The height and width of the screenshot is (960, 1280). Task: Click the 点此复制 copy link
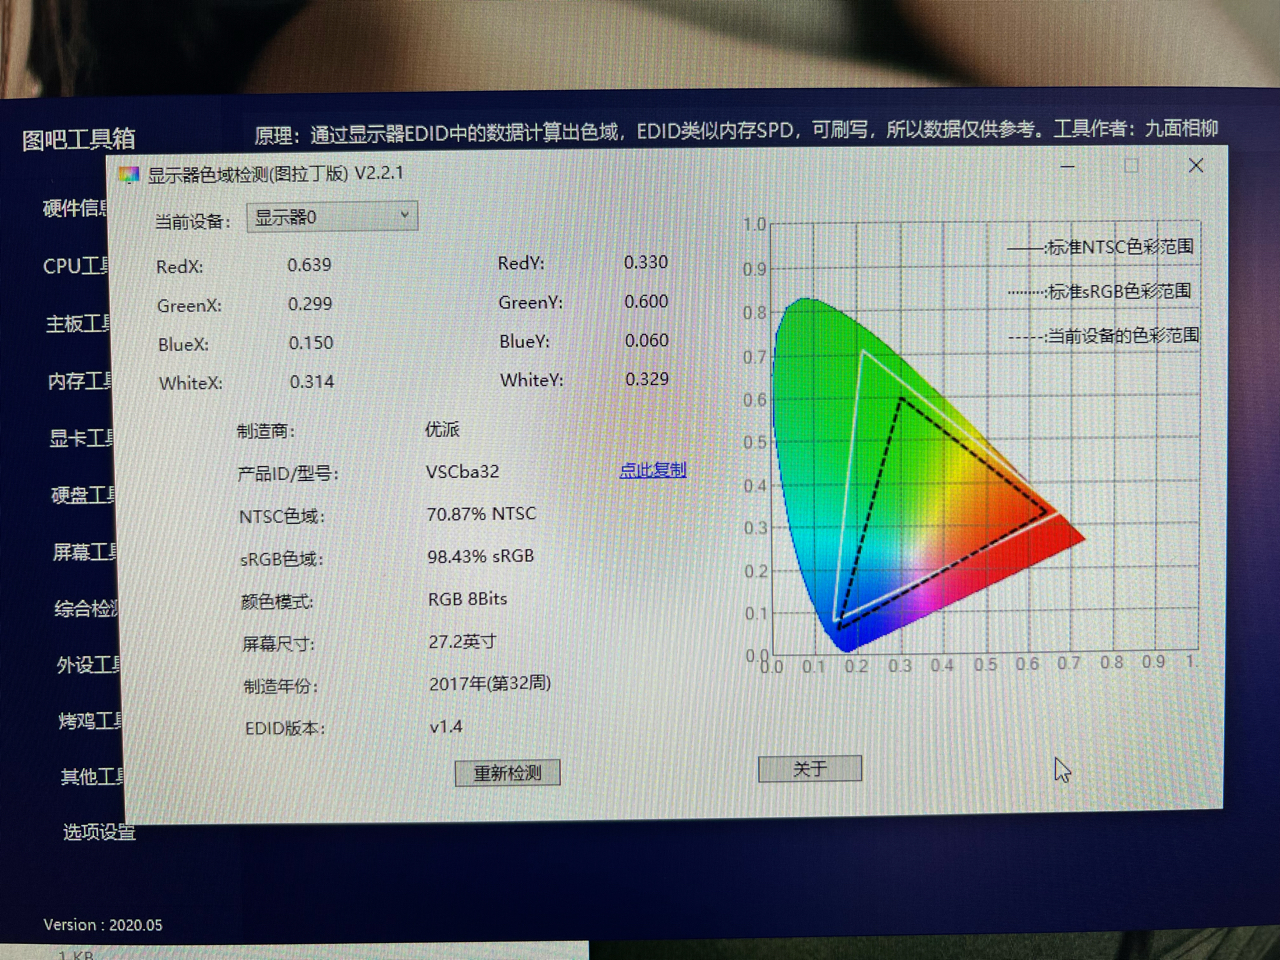pyautogui.click(x=652, y=469)
